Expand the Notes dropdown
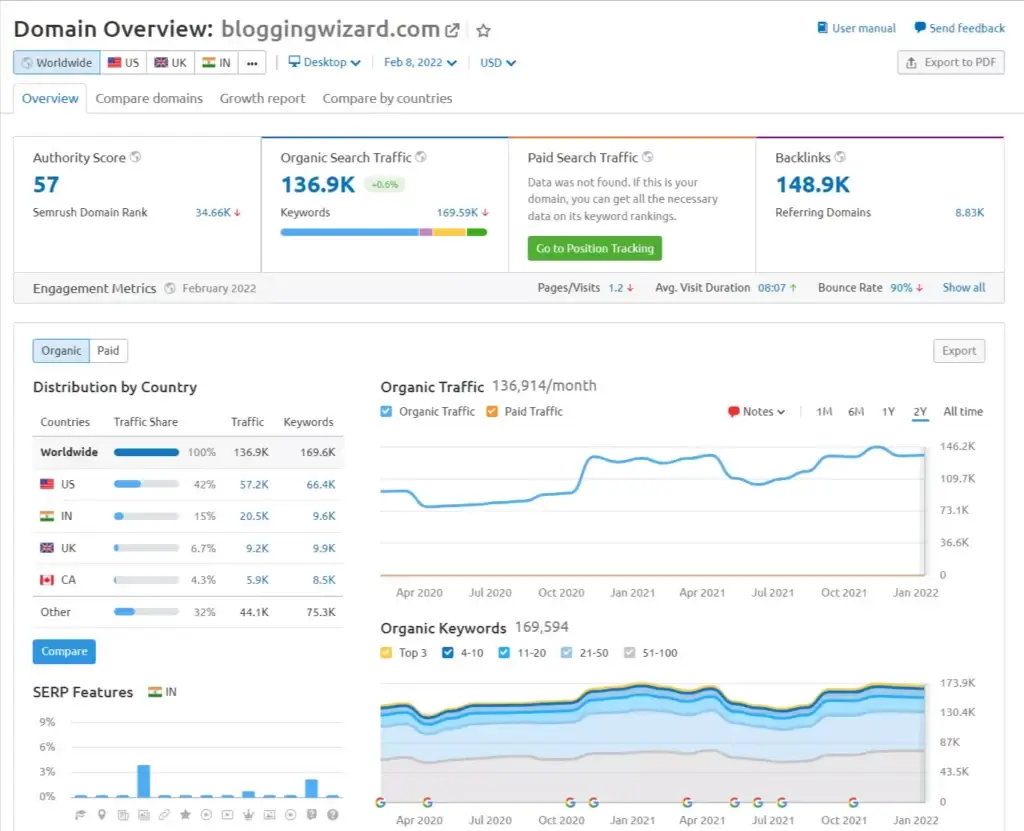Image resolution: width=1024 pixels, height=831 pixels. [757, 412]
